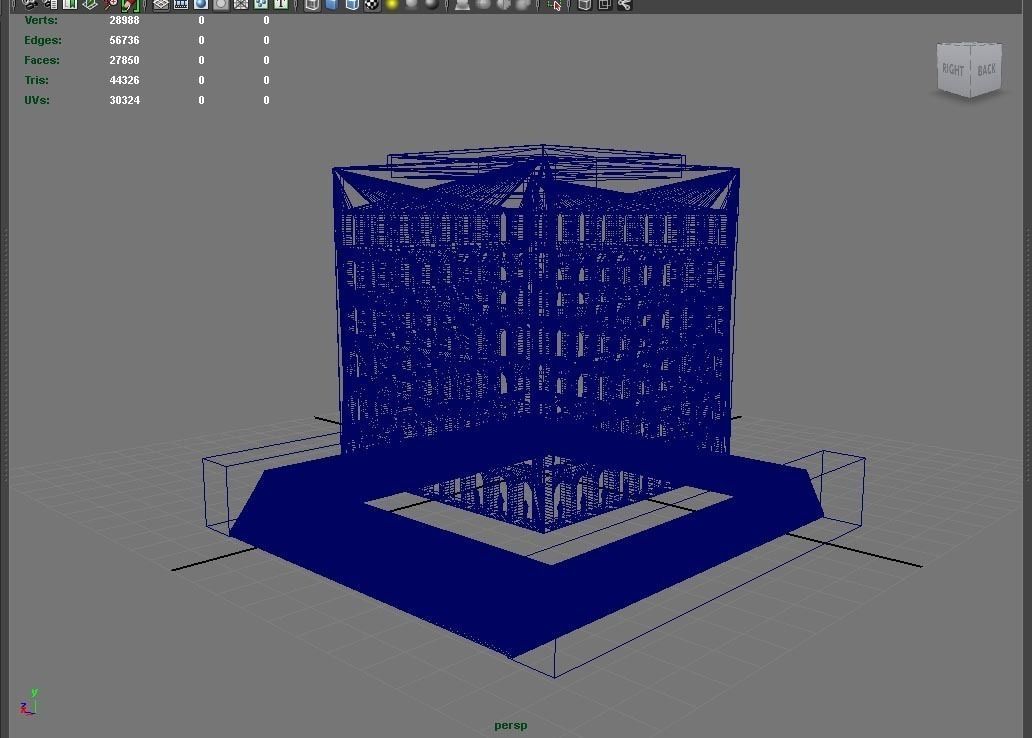Open the Grease Pencil tool icon
This screenshot has height=738, width=1032.
130,5
